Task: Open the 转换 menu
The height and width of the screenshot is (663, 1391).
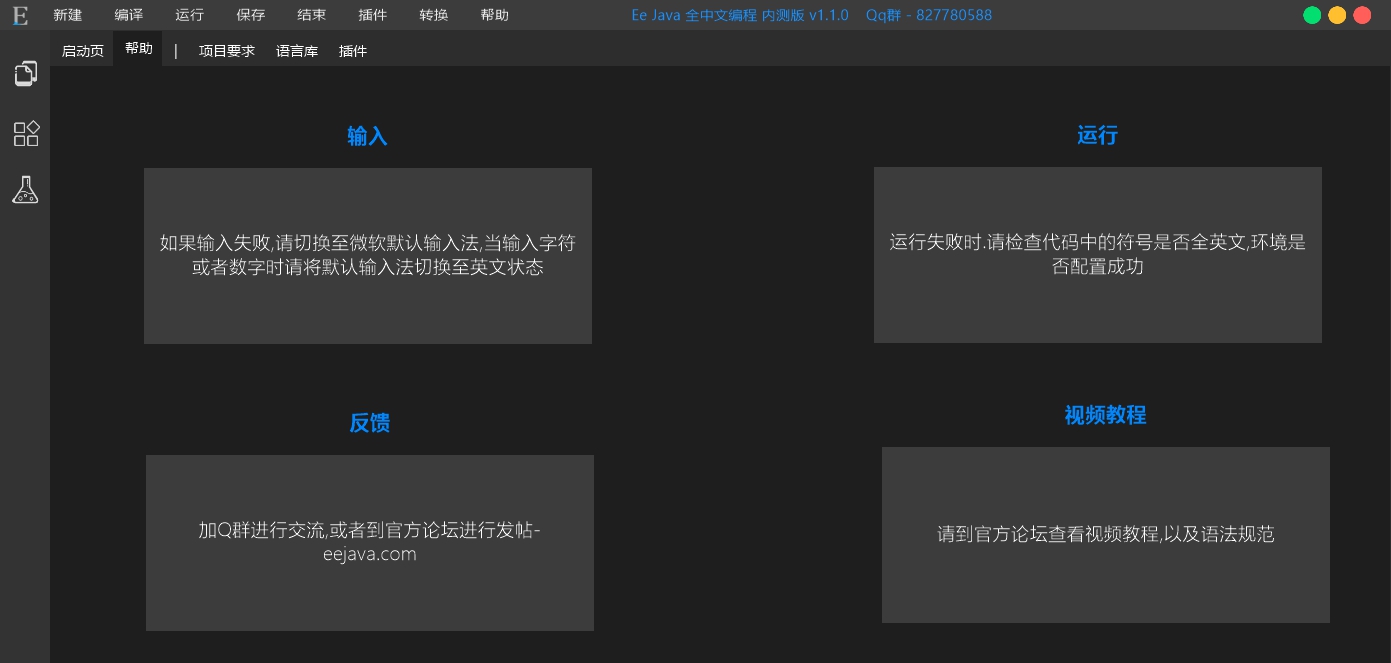Action: (x=433, y=15)
